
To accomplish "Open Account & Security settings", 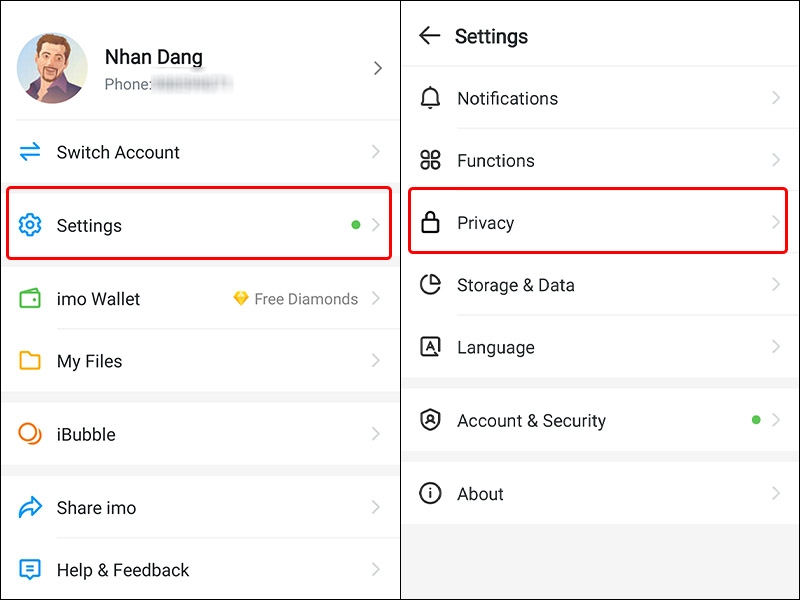I will click(601, 419).
